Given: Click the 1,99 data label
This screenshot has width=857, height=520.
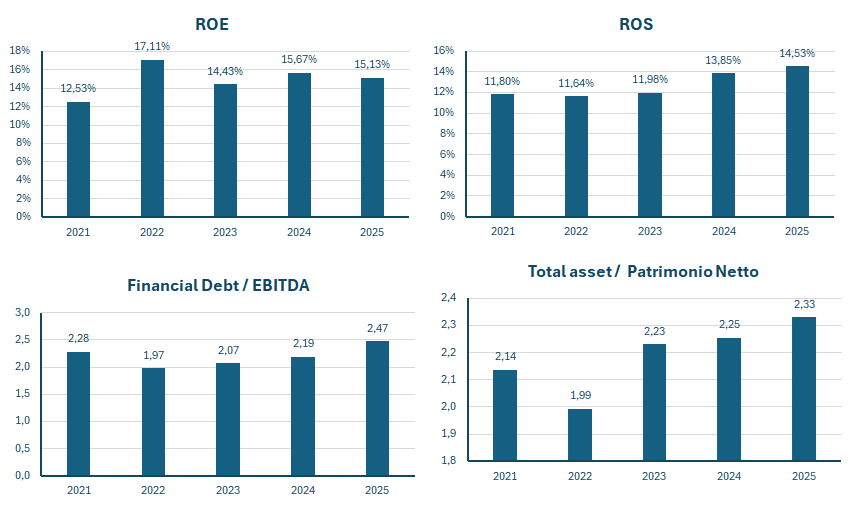Looking at the screenshot, I should click(x=580, y=395).
